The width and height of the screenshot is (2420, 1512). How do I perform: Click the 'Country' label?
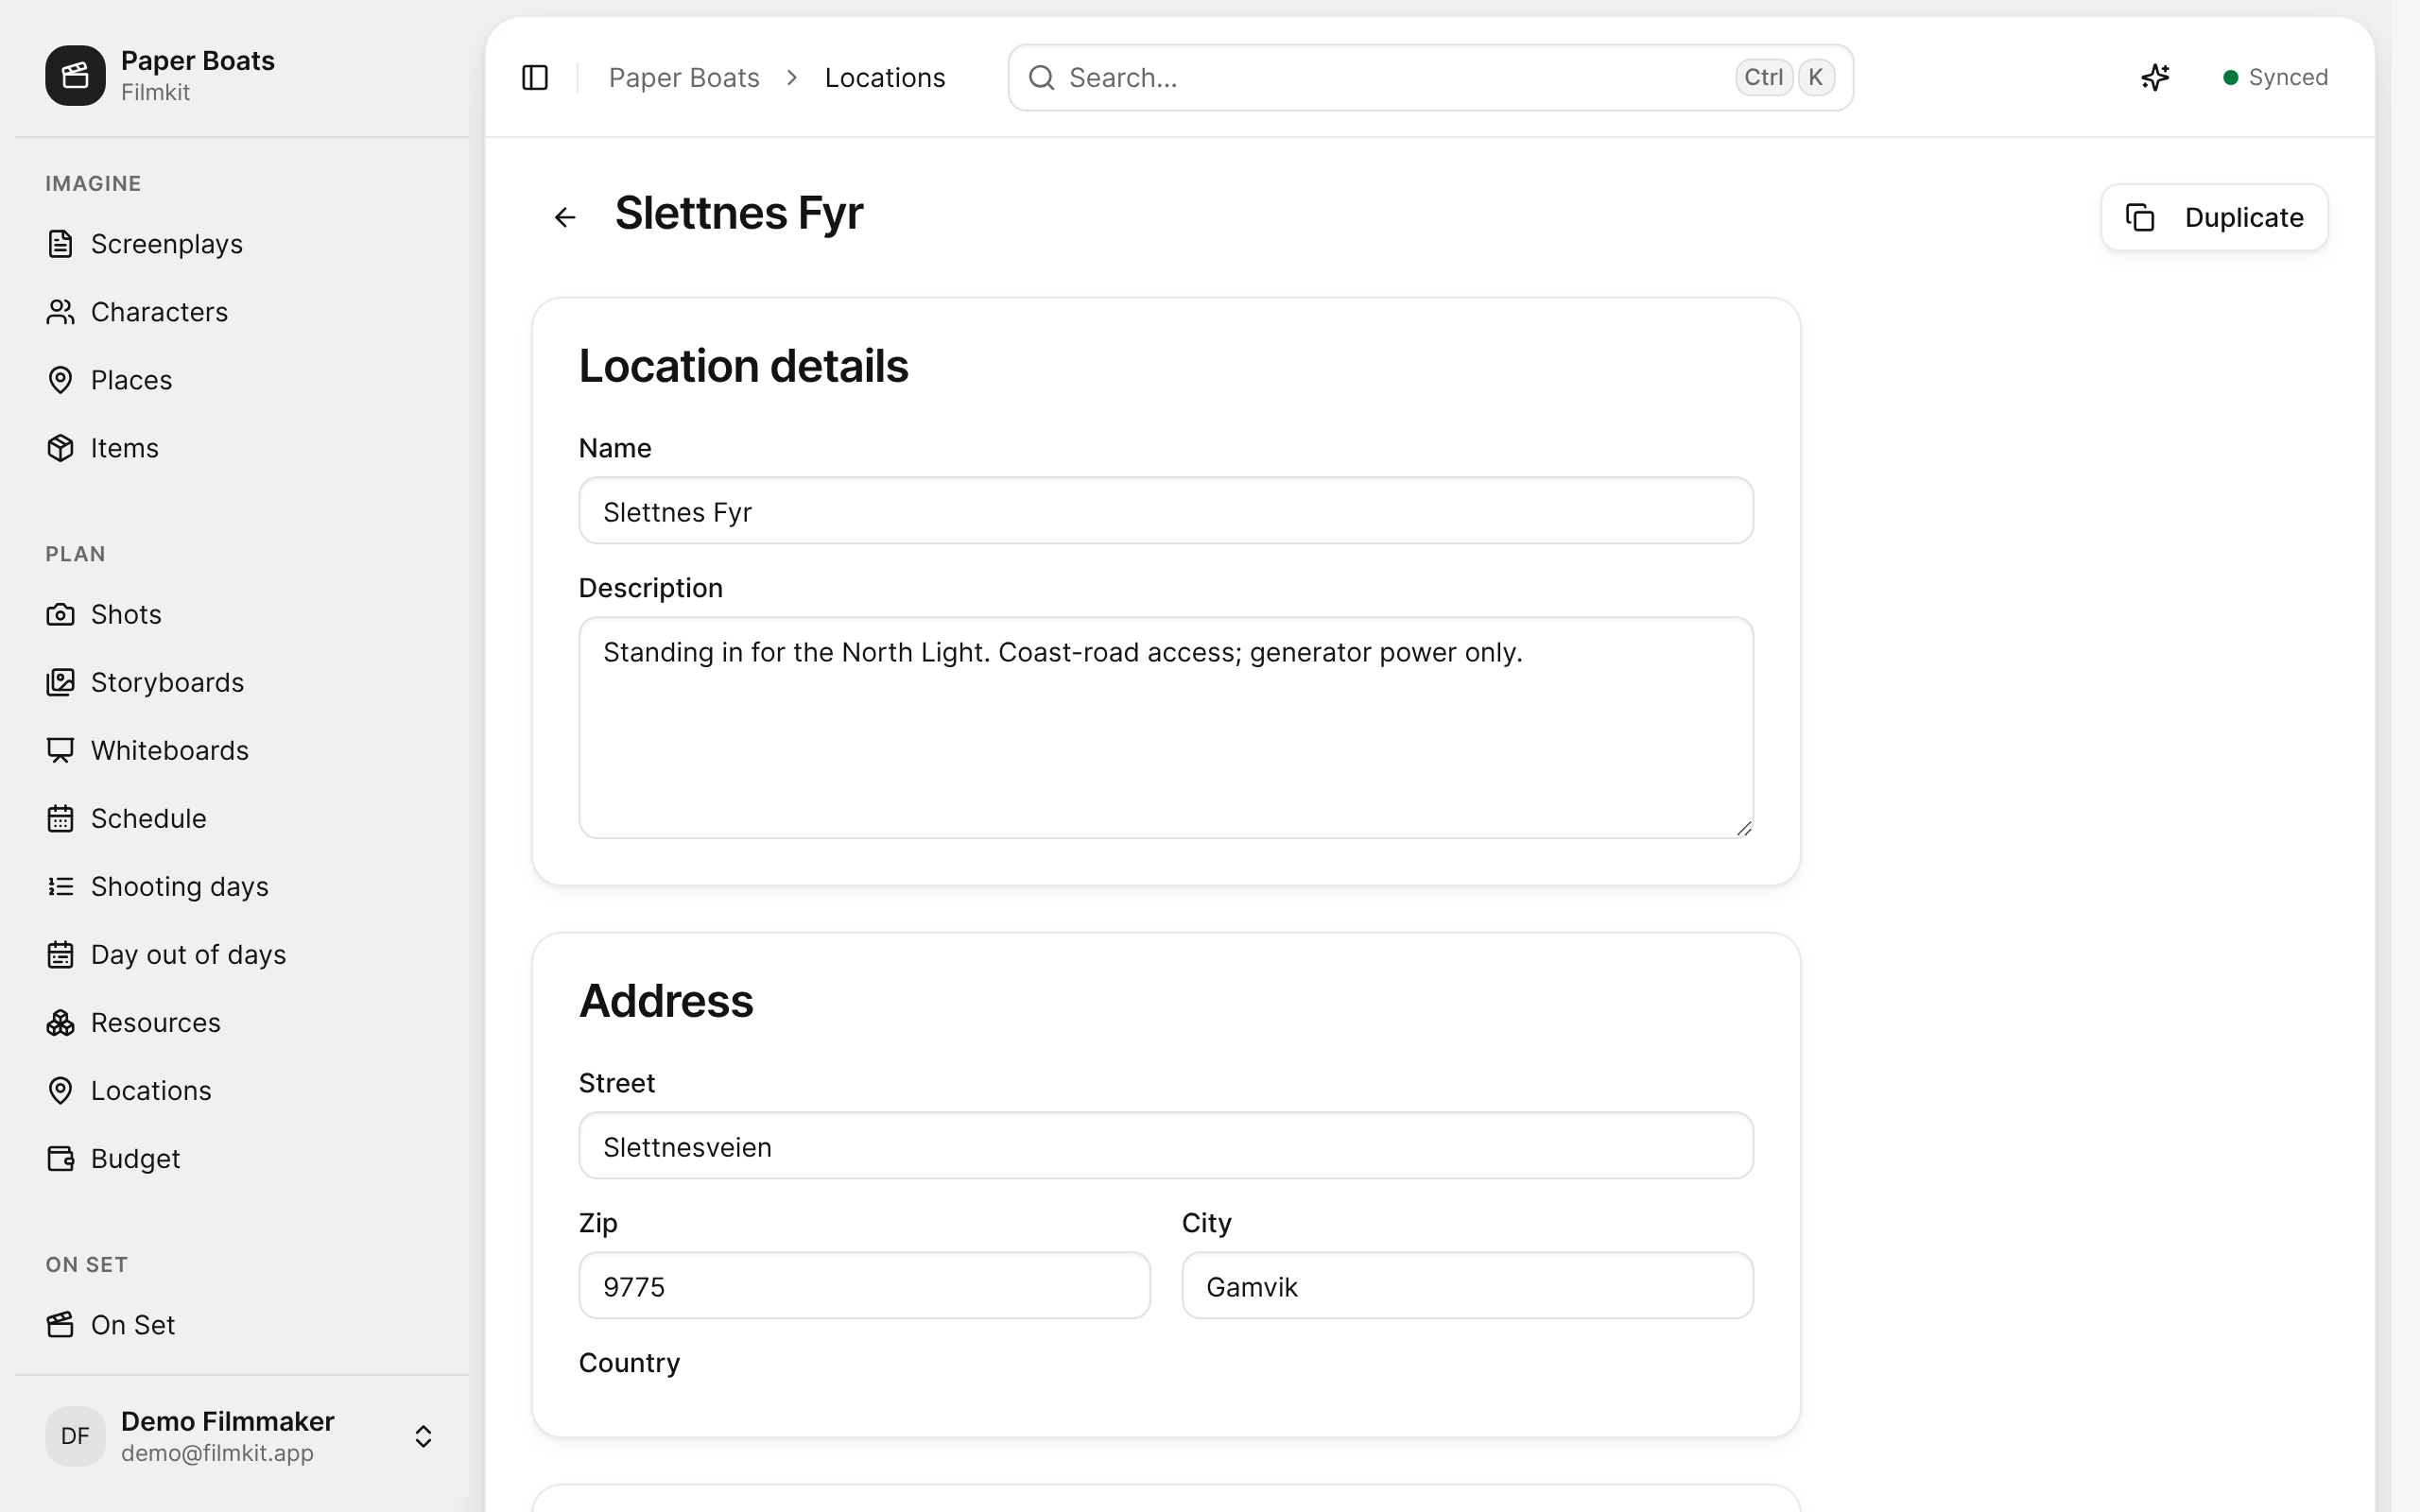(629, 1363)
